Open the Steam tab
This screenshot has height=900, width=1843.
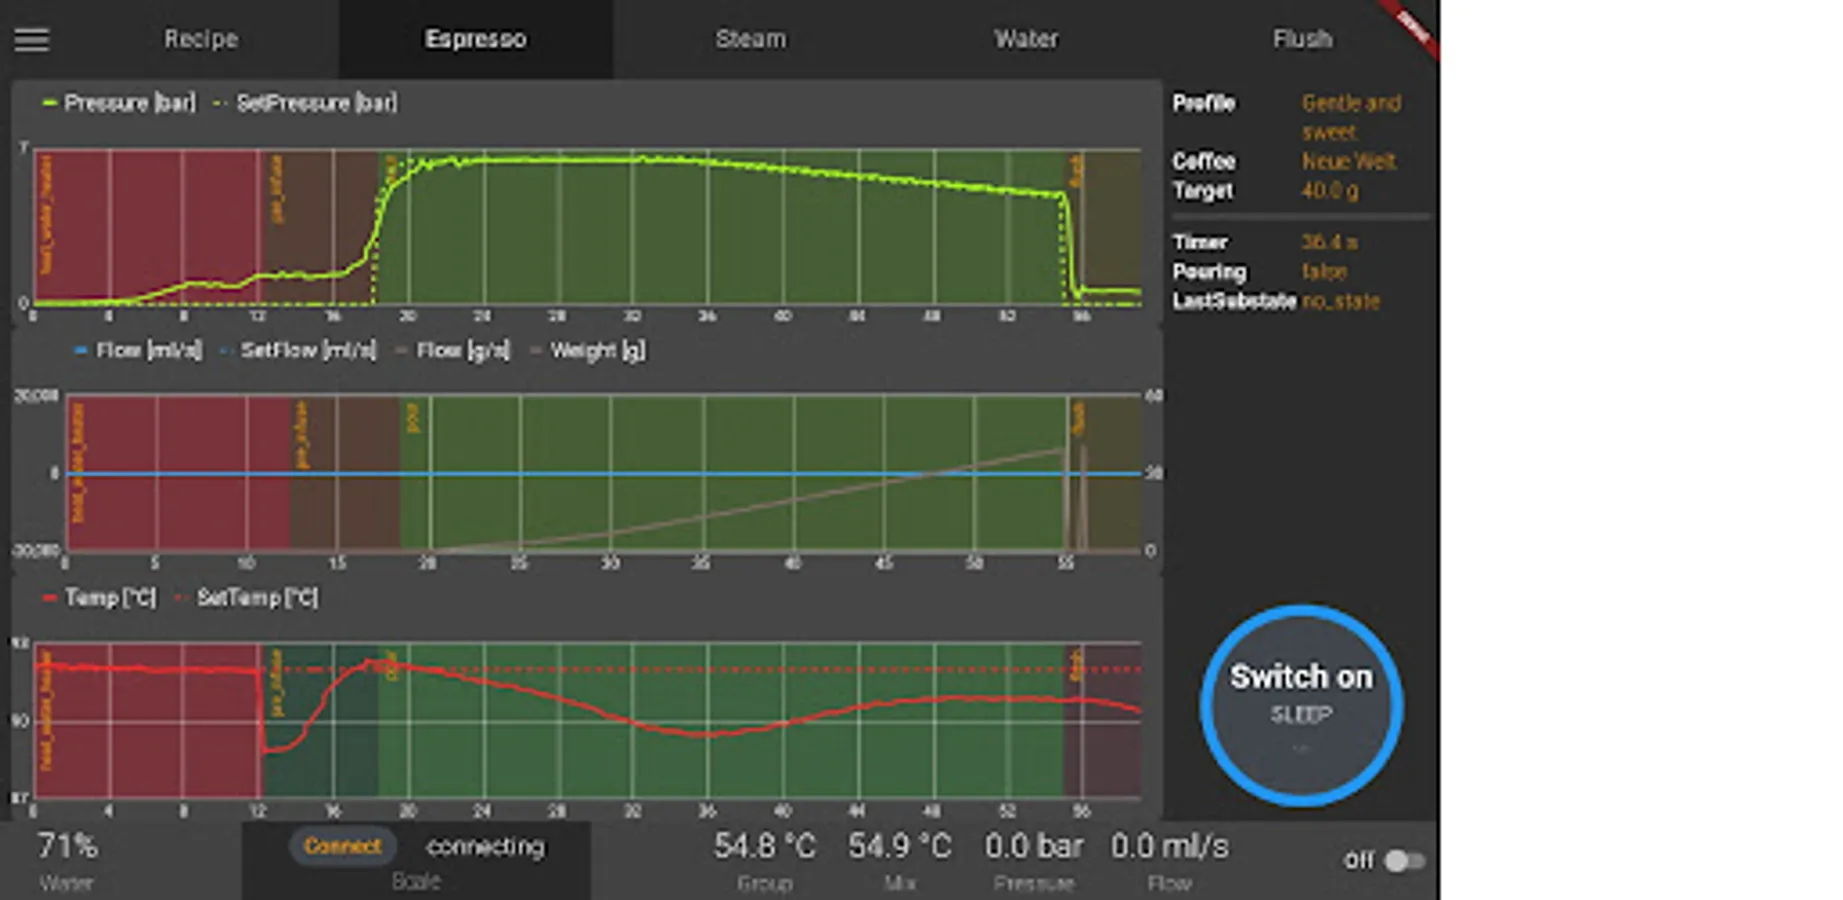tap(750, 39)
